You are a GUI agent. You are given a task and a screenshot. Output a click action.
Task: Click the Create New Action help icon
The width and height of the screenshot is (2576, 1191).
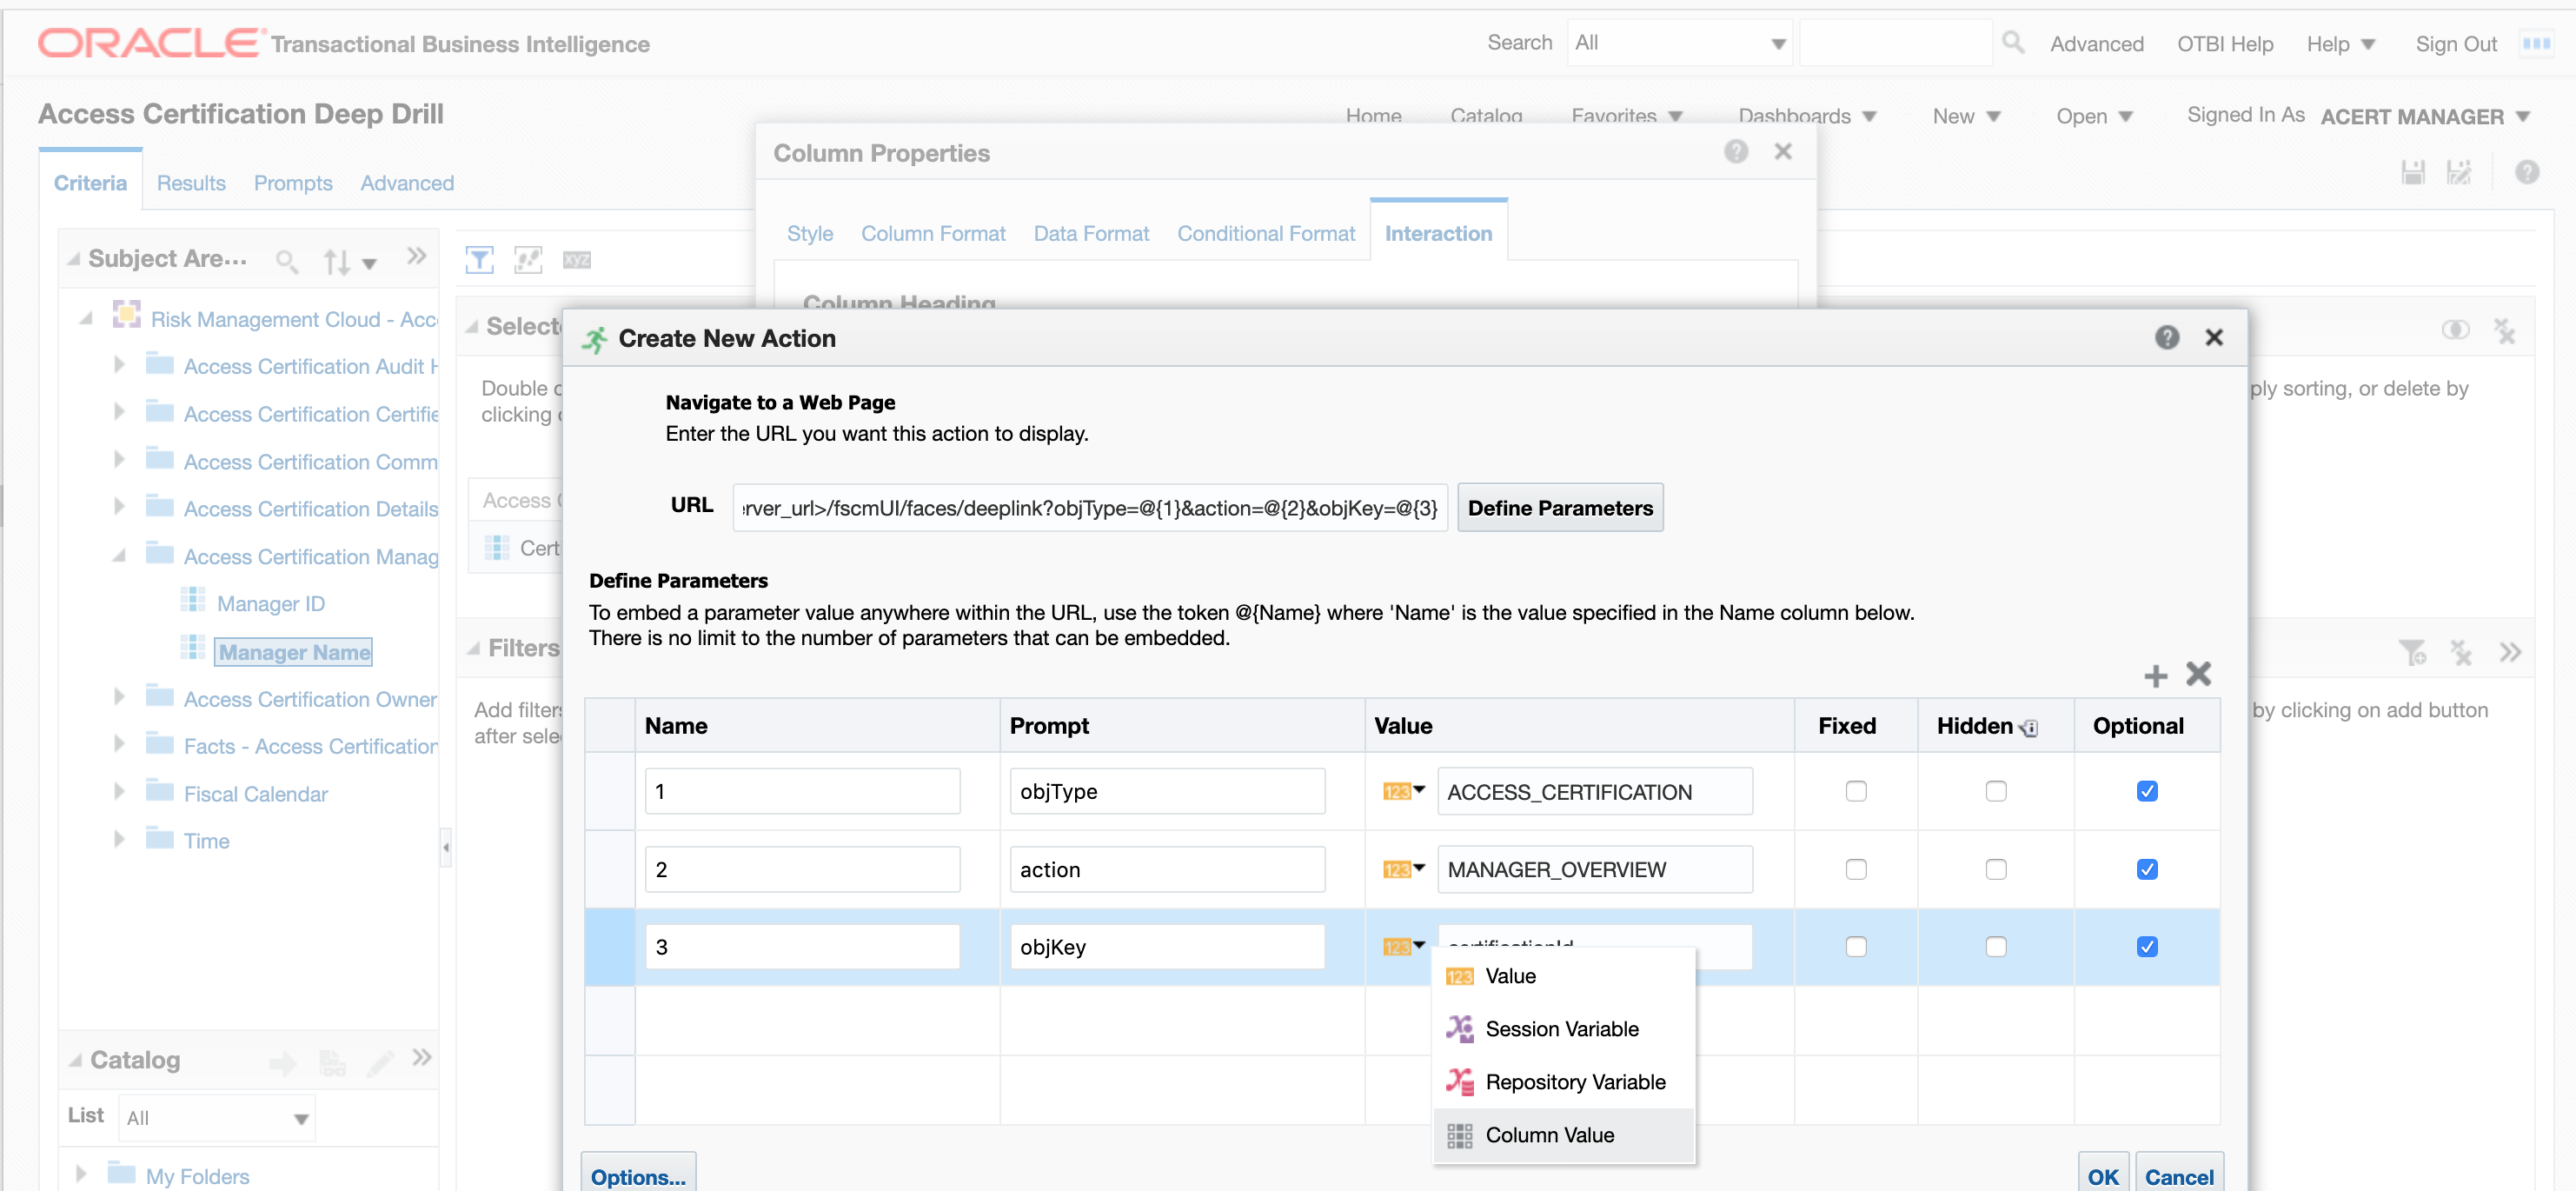pyautogui.click(x=2166, y=338)
